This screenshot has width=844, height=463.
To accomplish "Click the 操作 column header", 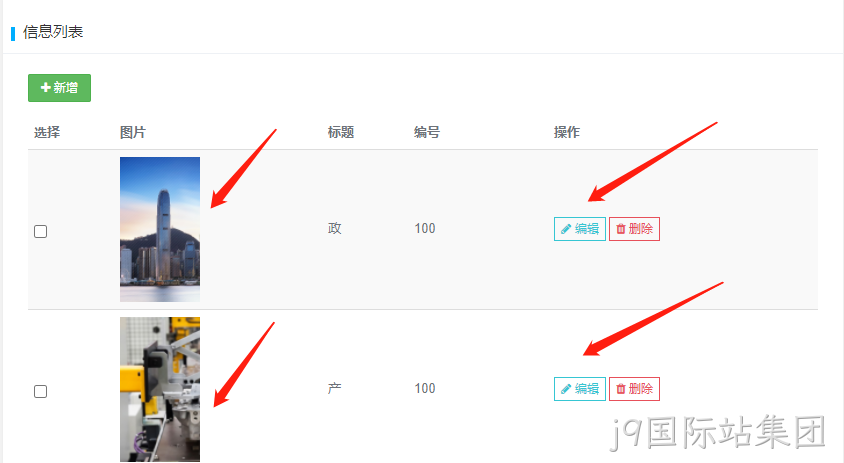I will click(567, 132).
